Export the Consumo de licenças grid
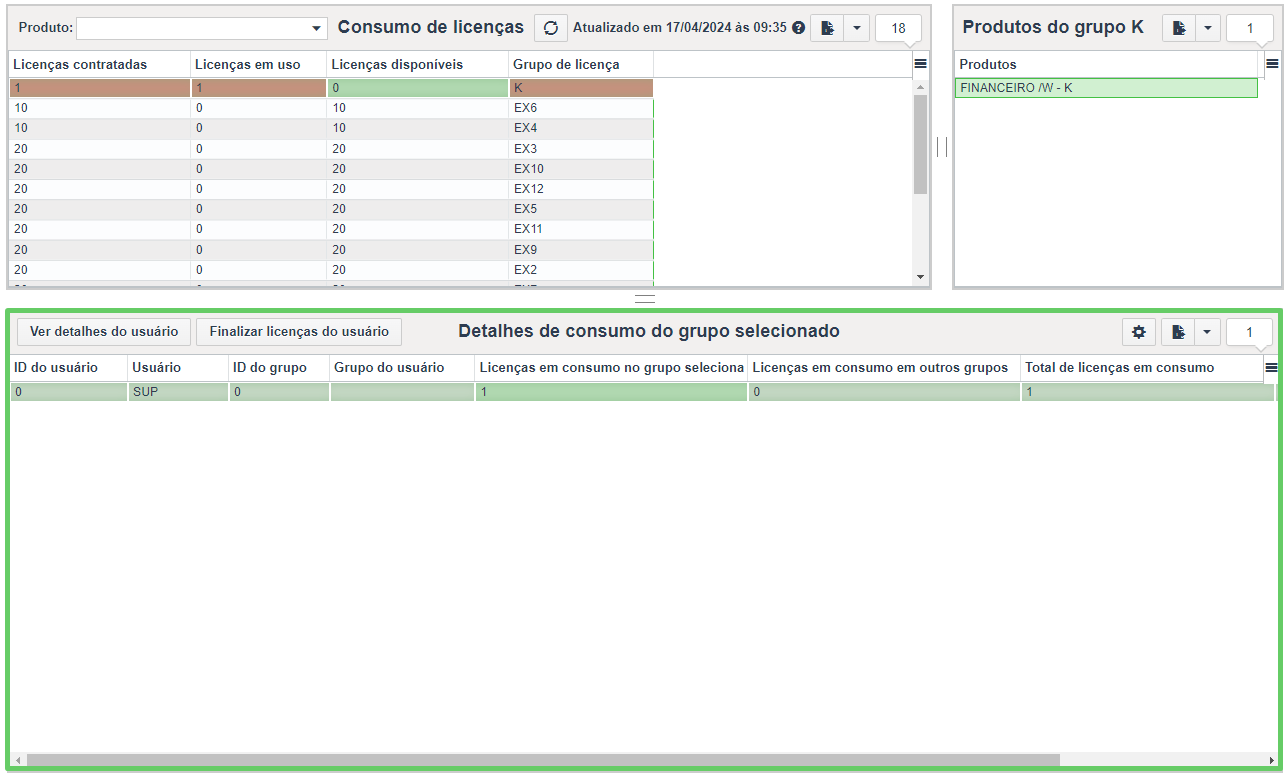1287x776 pixels. (827, 28)
